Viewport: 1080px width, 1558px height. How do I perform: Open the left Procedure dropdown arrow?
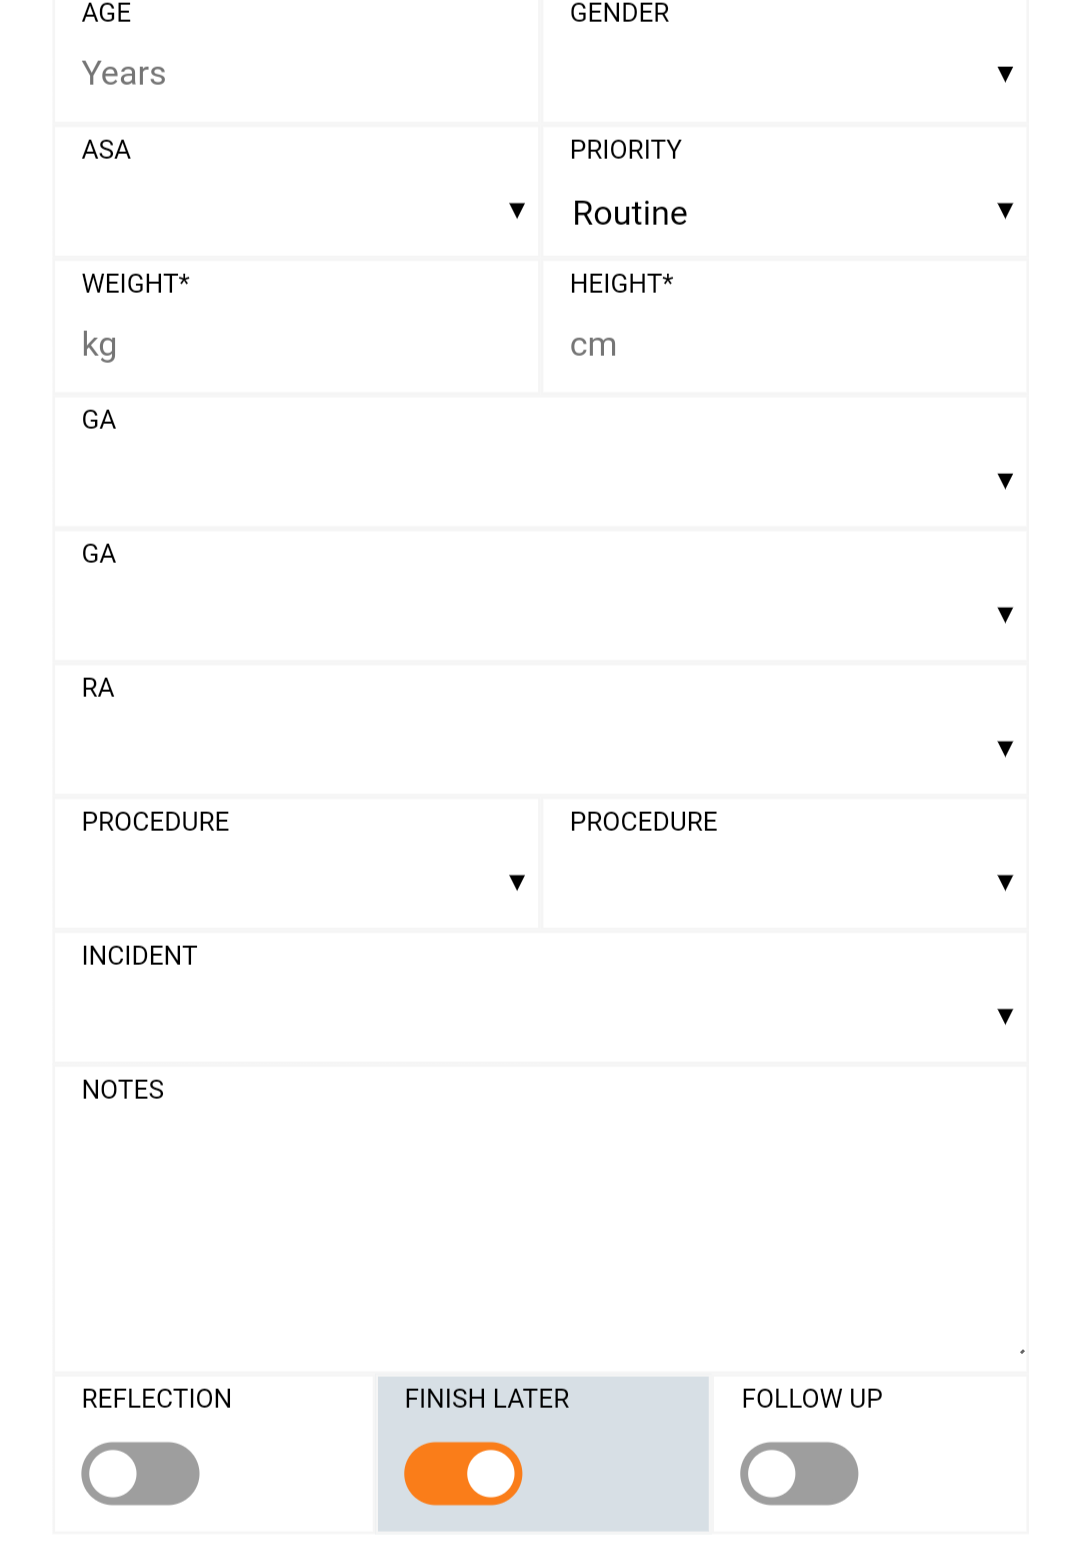(x=517, y=882)
